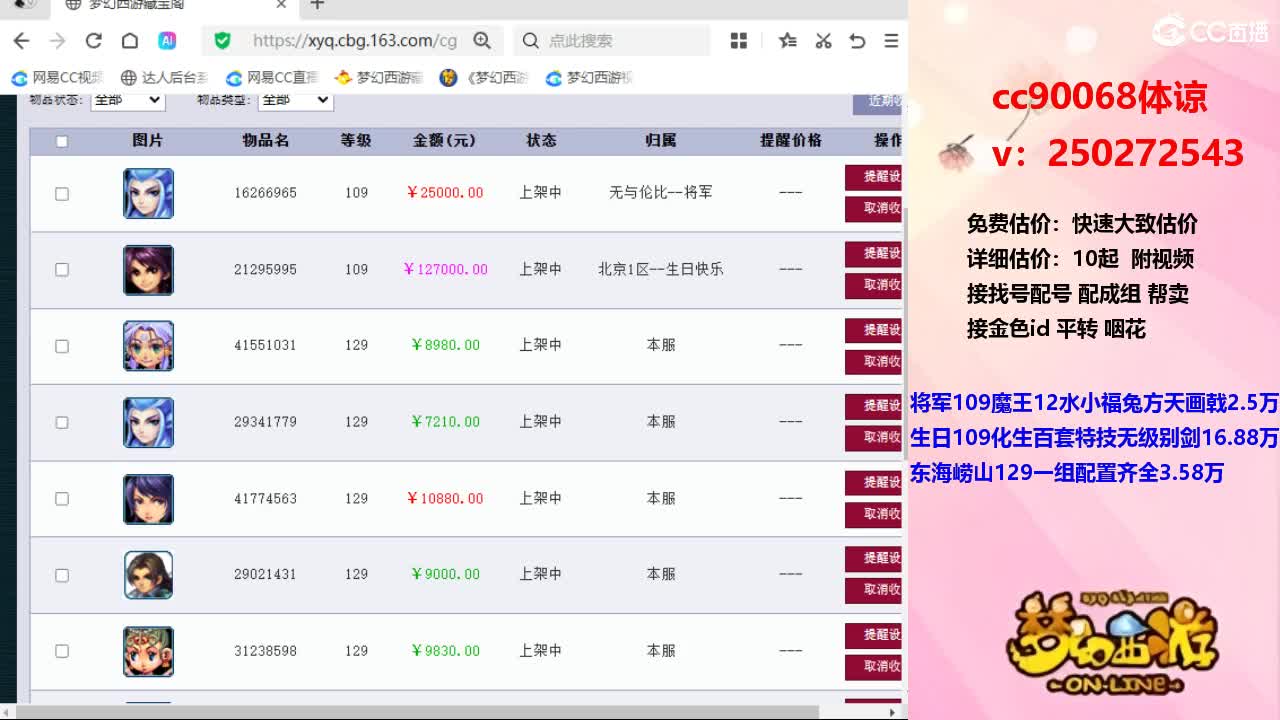
Task: Check the box for item 16266965
Action: pyautogui.click(x=61, y=193)
